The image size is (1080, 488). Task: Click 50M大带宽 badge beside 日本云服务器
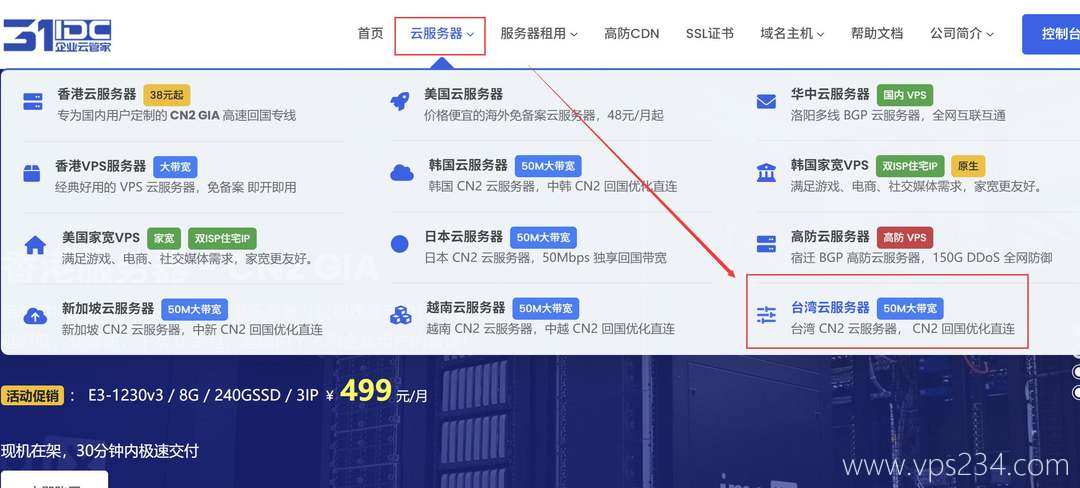click(x=543, y=237)
